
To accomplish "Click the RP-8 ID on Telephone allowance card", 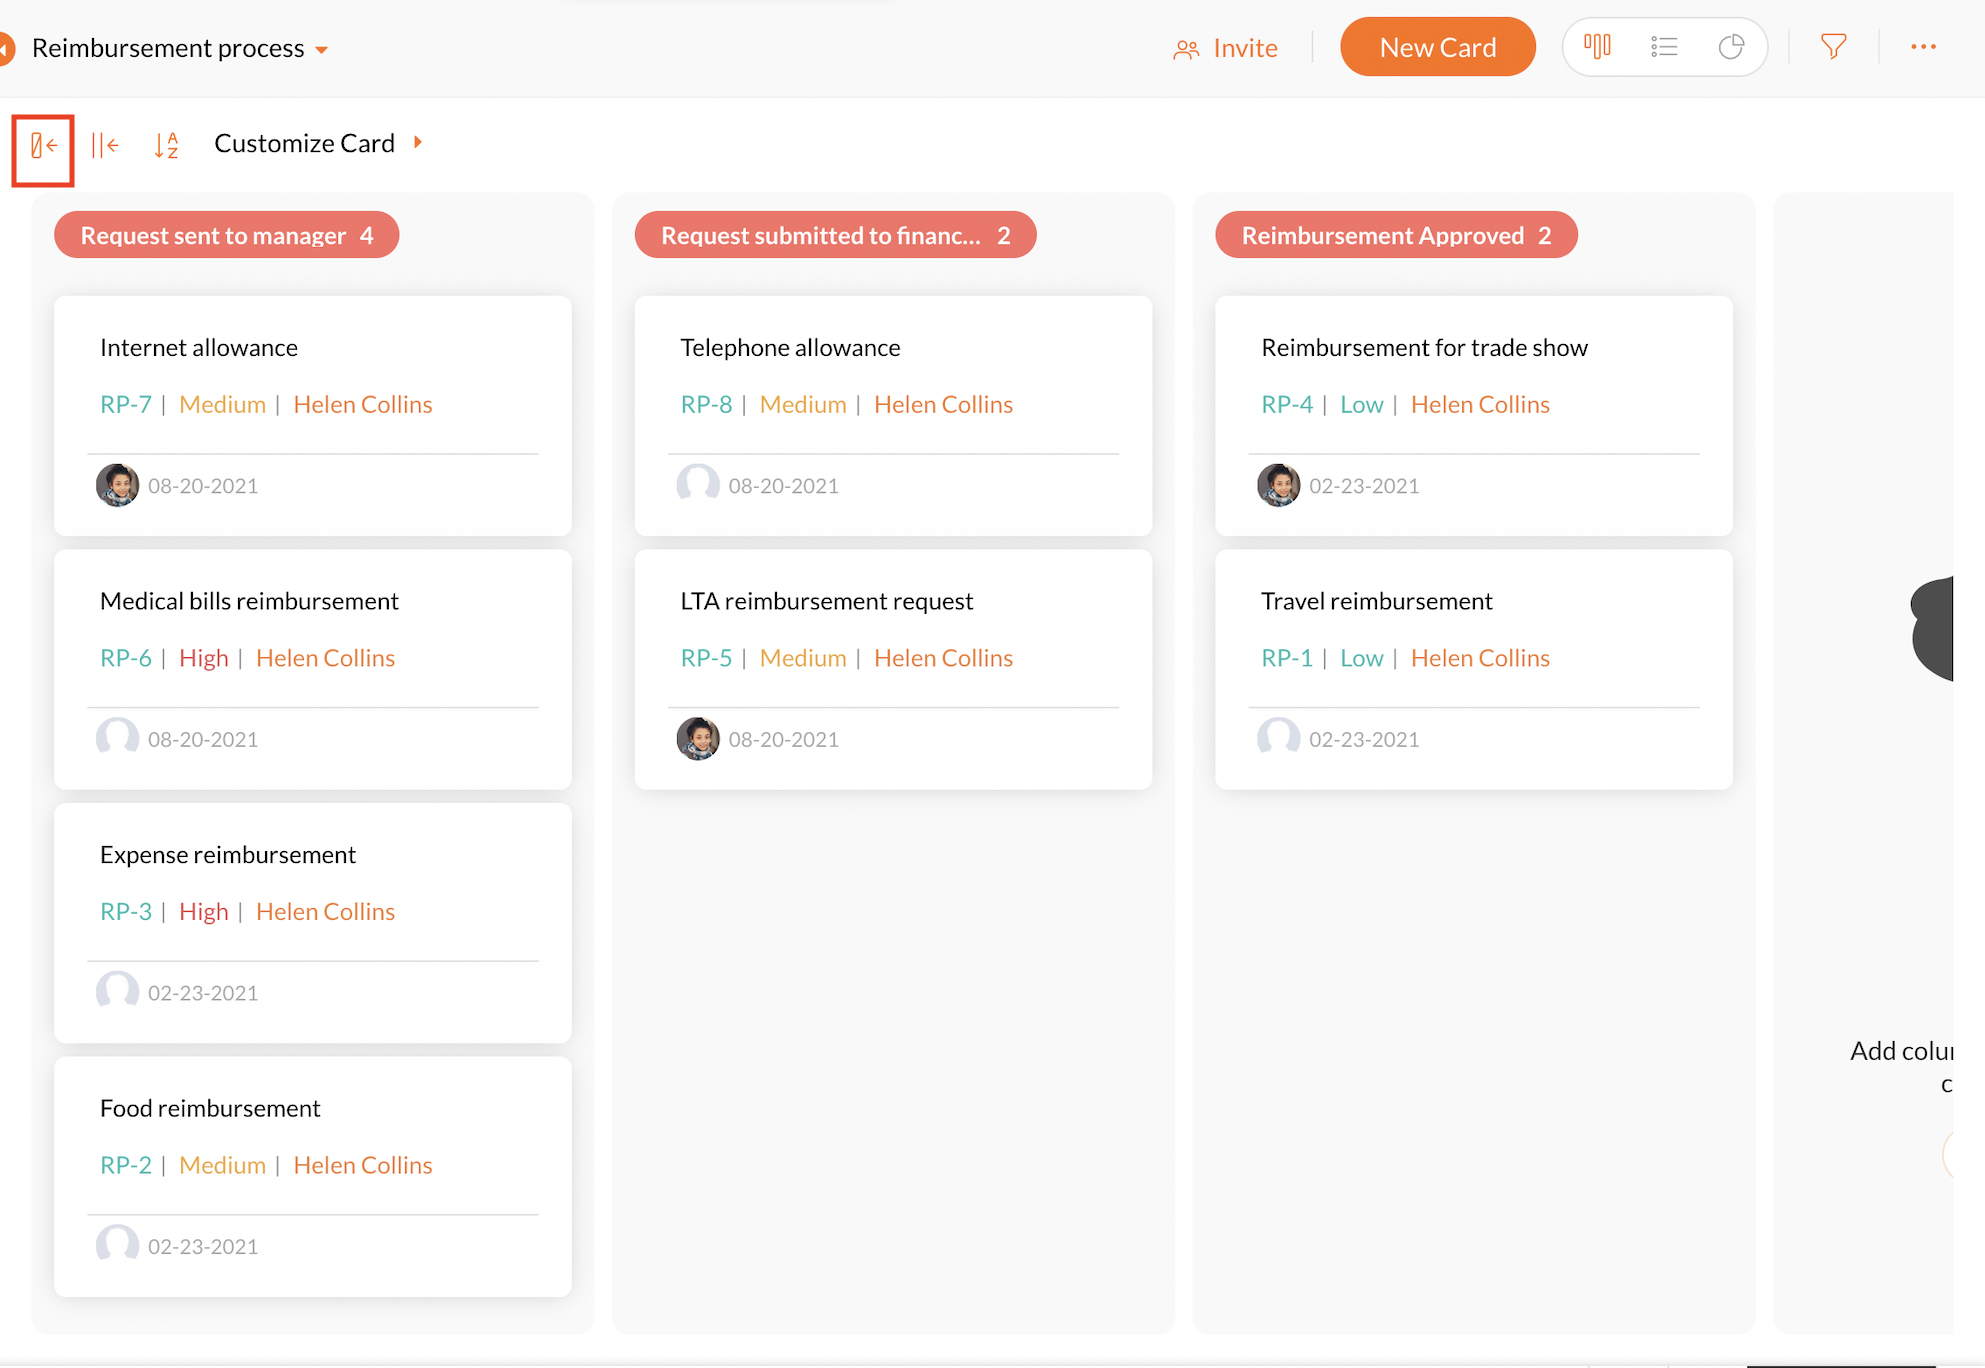I will 706,405.
